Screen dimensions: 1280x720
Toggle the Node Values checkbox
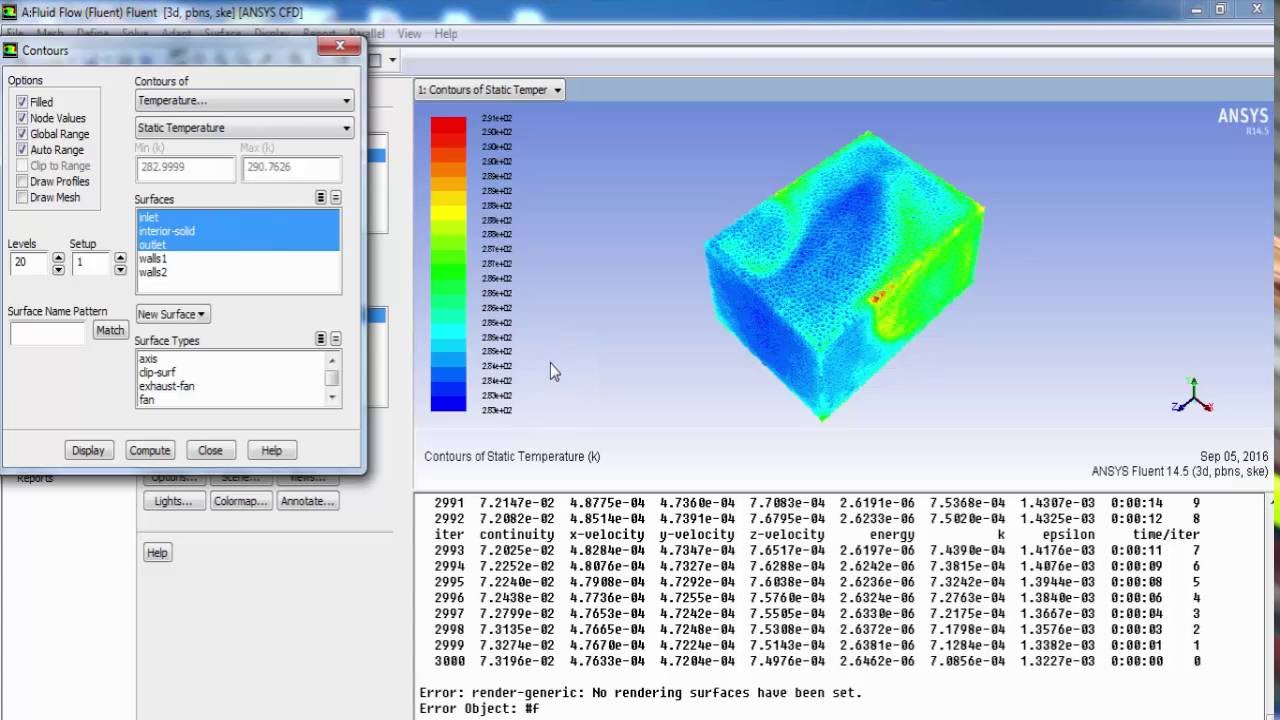(x=22, y=118)
